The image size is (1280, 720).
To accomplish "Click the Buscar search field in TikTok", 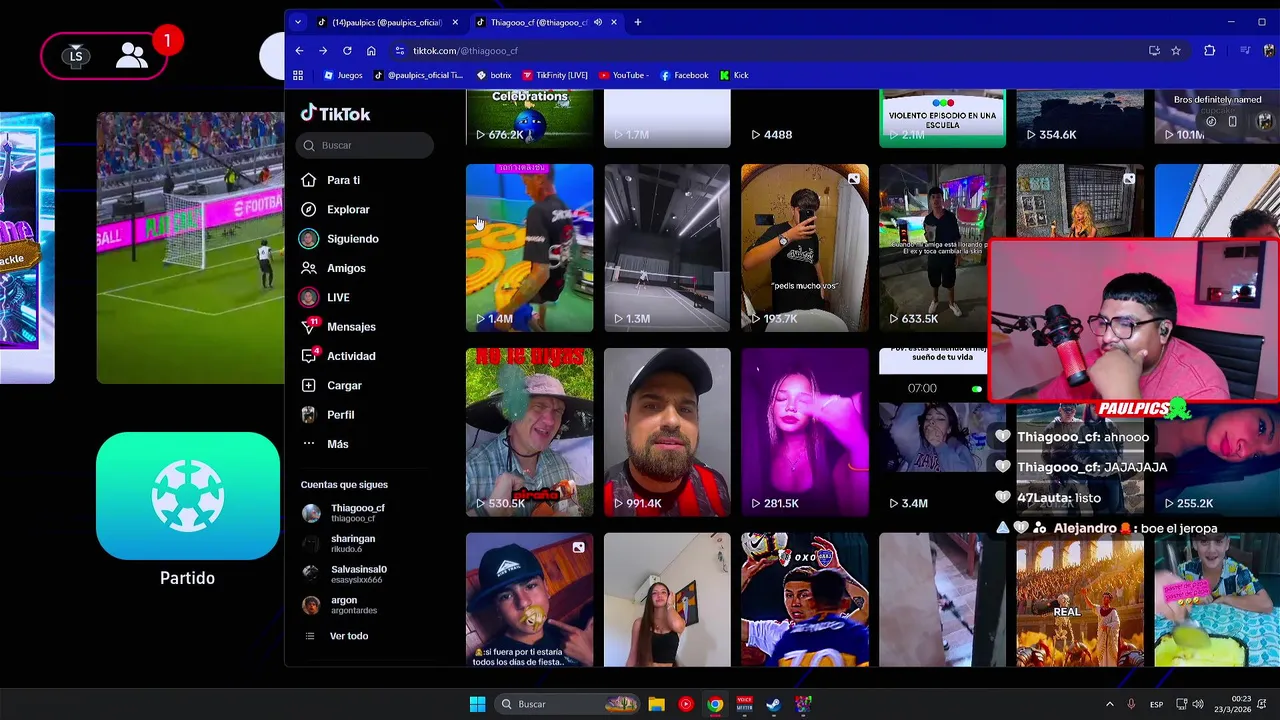I will point(366,145).
